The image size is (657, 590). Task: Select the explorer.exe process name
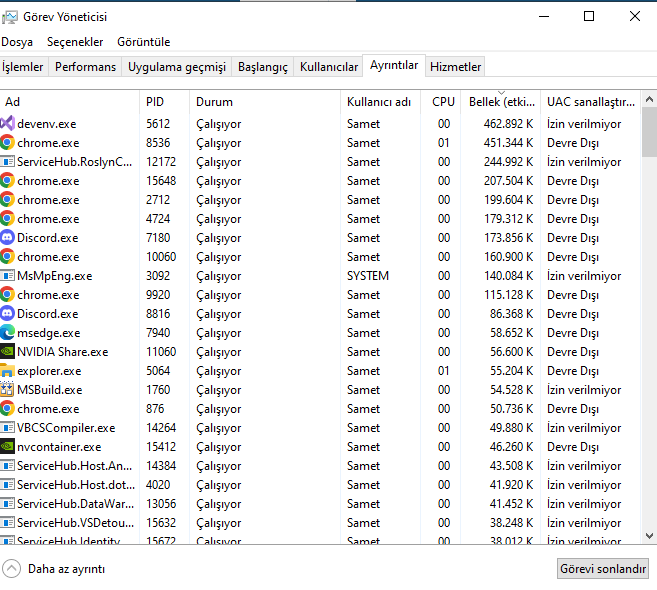[x=49, y=371]
